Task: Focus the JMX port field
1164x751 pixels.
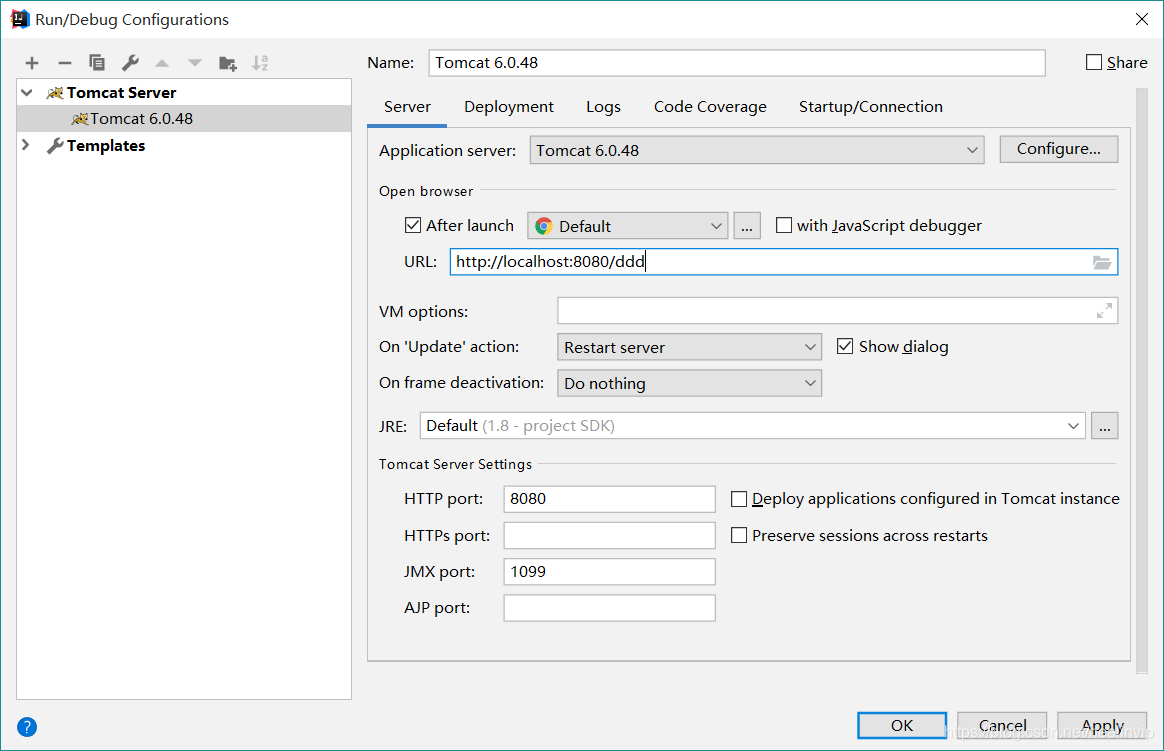Action: tap(609, 571)
